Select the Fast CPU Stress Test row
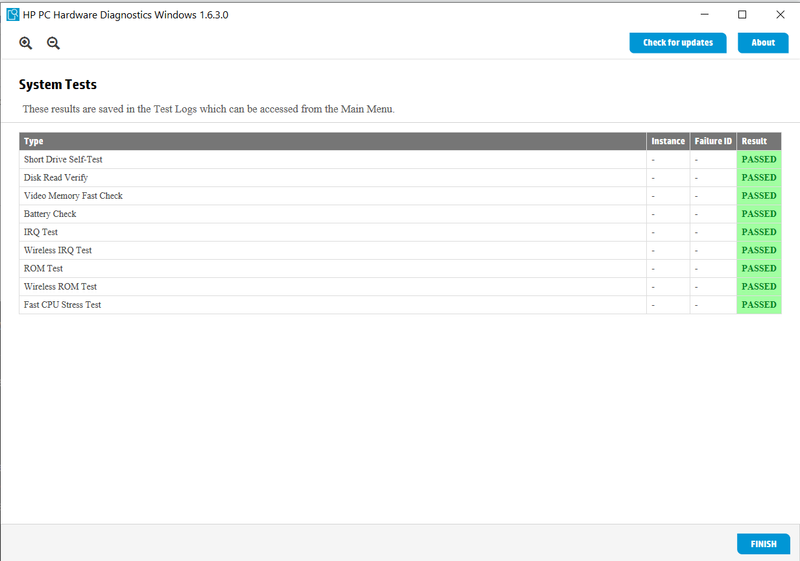800x561 pixels. point(400,304)
